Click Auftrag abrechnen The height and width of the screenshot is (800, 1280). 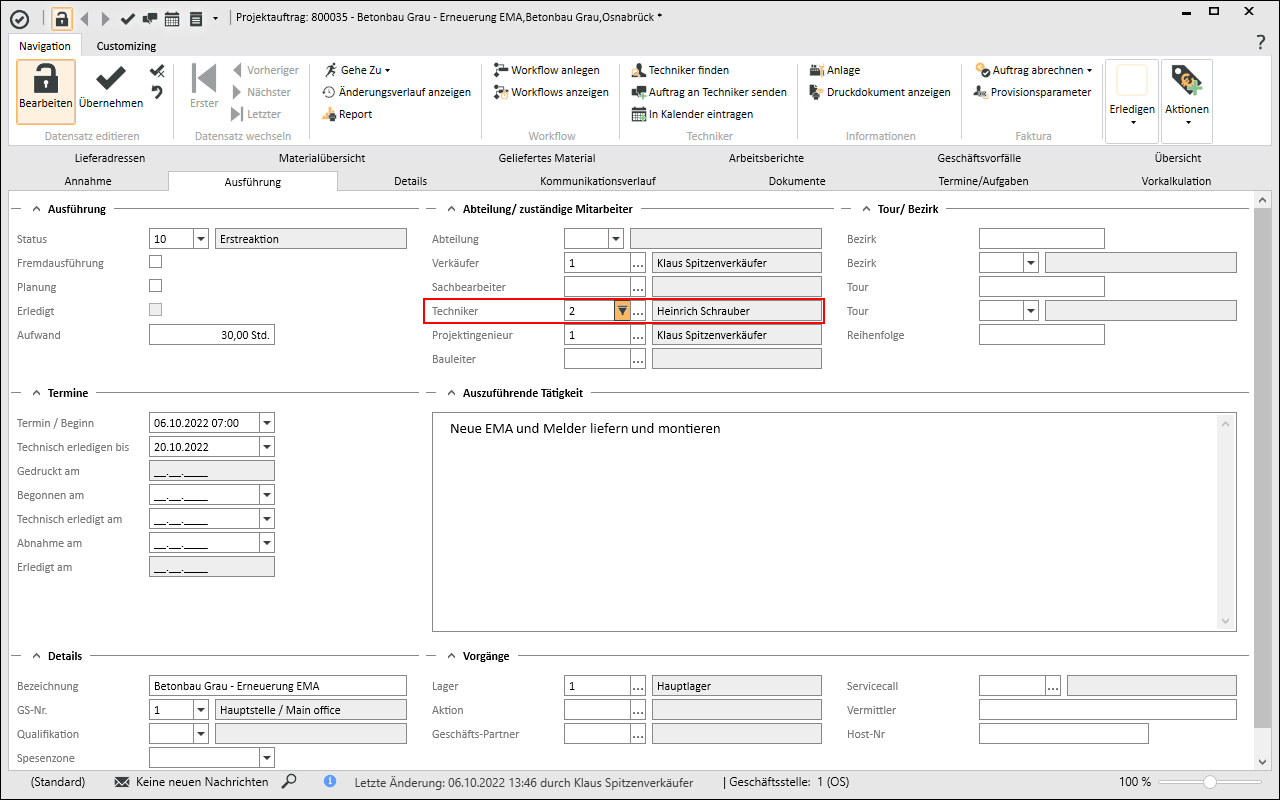1034,70
